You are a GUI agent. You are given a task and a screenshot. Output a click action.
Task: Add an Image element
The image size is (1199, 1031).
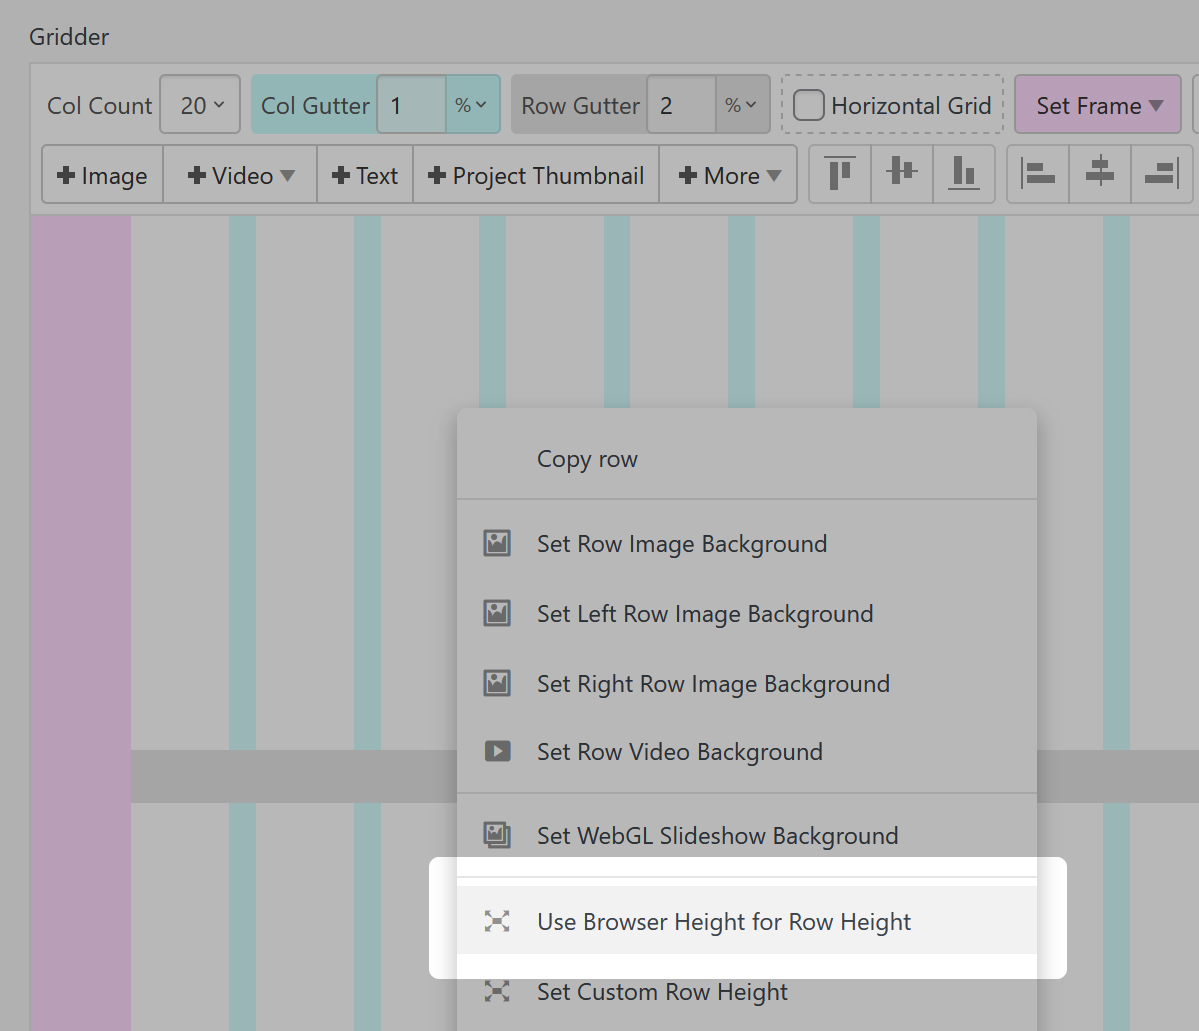pos(103,176)
